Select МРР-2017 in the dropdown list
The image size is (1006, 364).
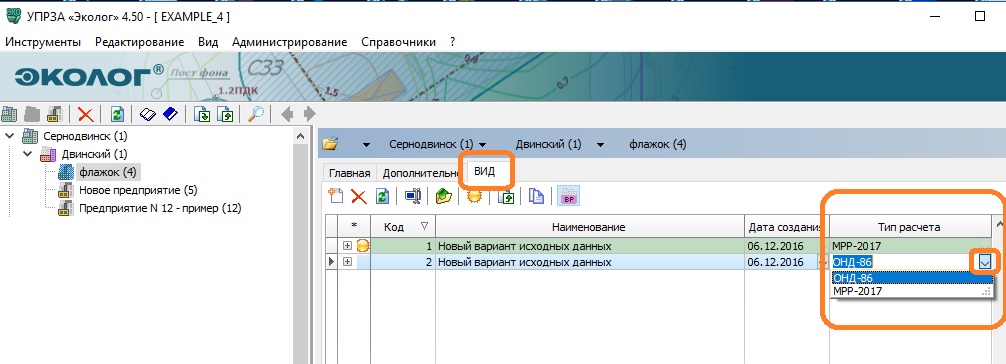click(x=912, y=291)
